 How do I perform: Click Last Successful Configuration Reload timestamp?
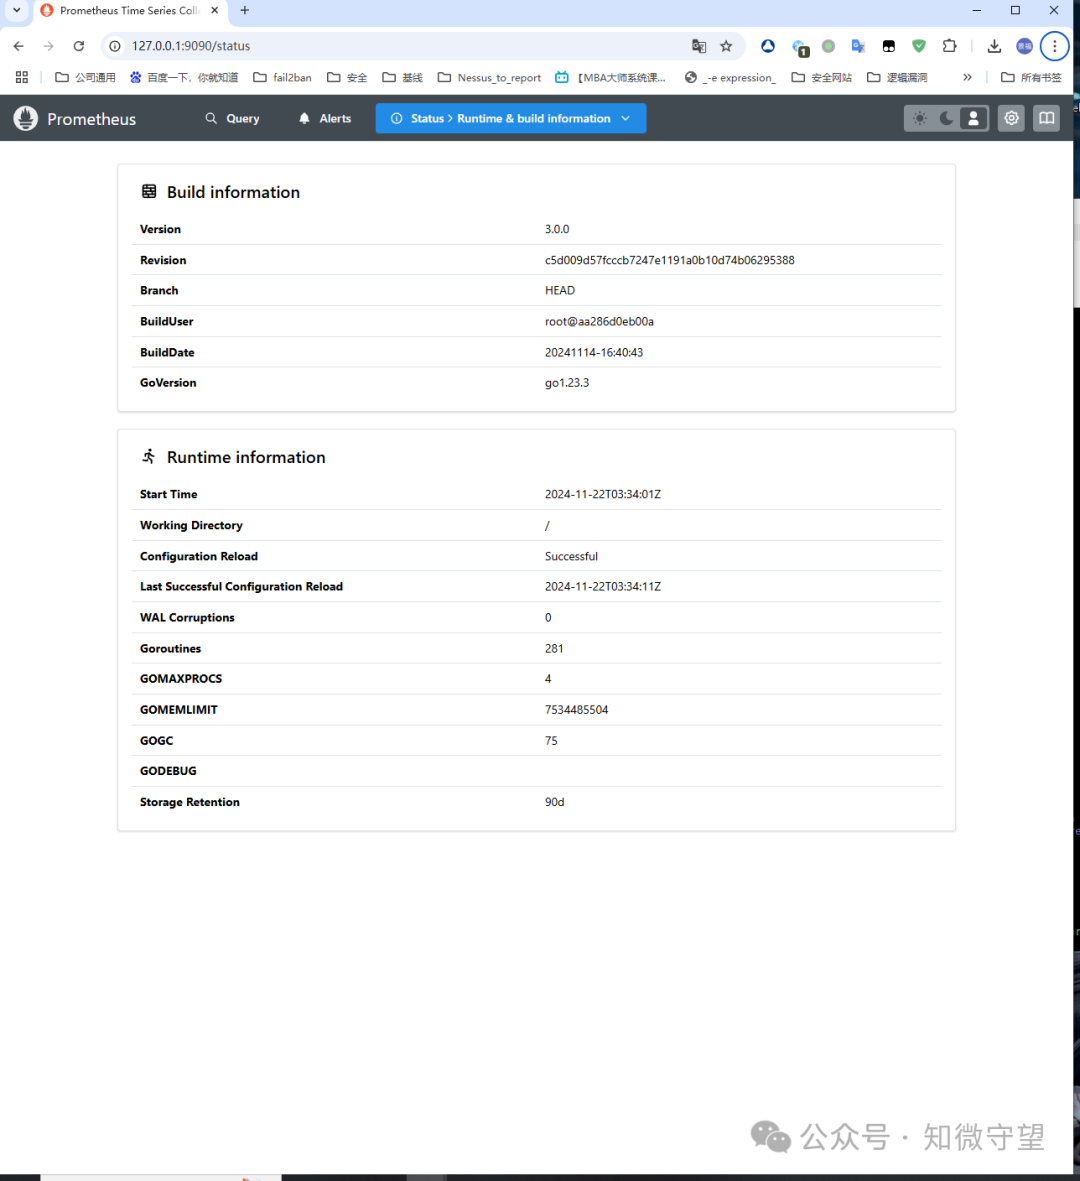tap(603, 587)
